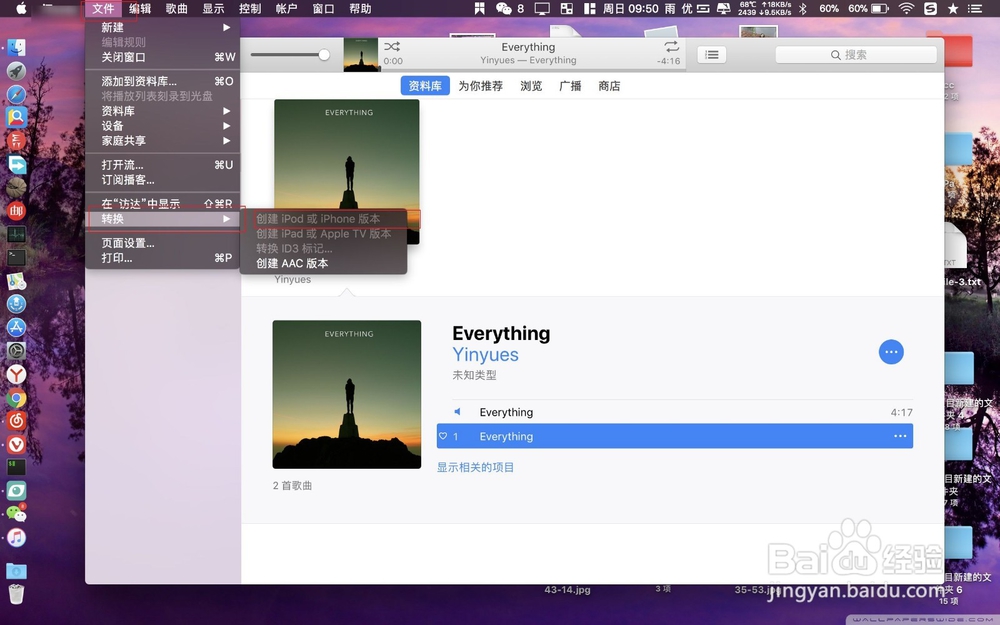1000x625 pixels.
Task: Choose 打印… menu item
Action: coord(163,258)
